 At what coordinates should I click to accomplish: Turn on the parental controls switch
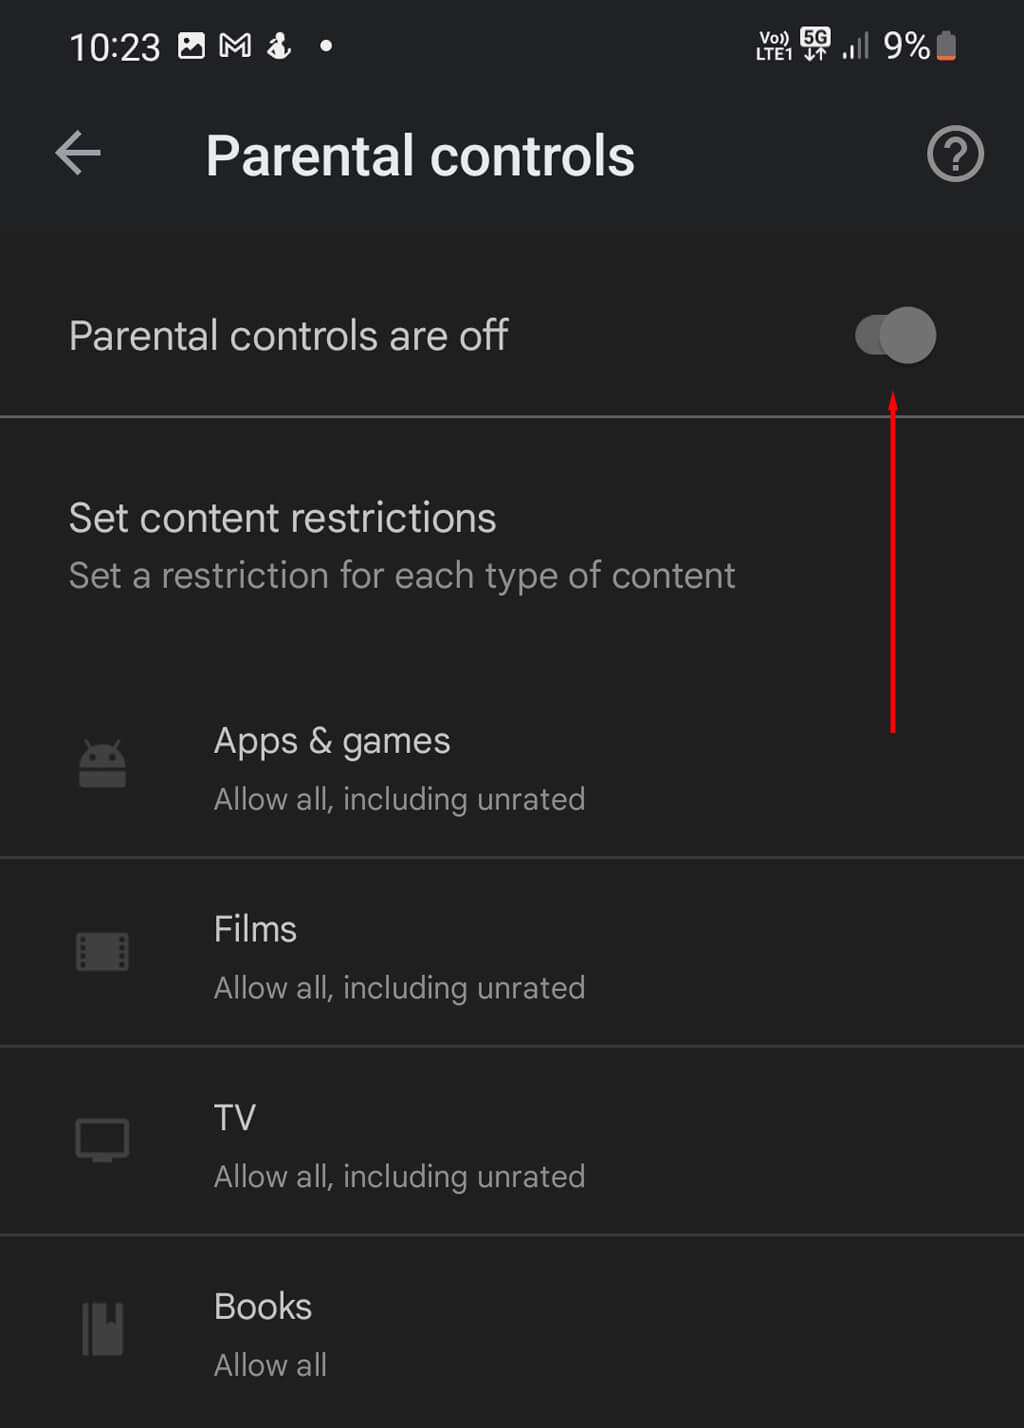tap(895, 335)
